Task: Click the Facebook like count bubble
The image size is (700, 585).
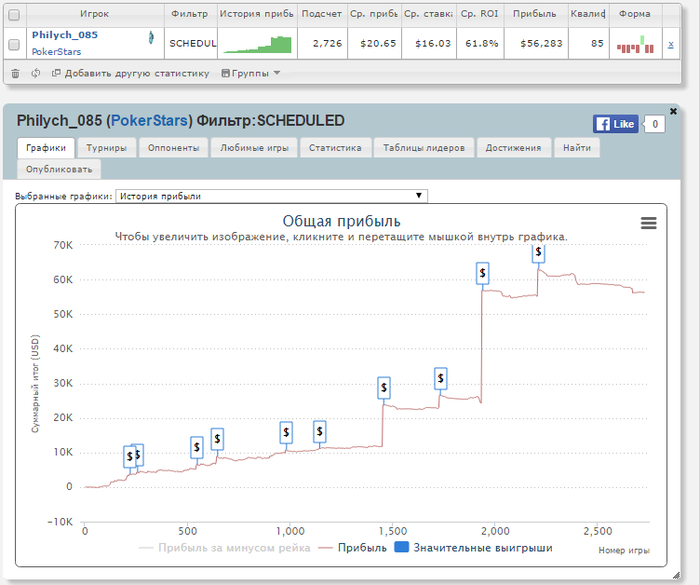Action: 655,124
